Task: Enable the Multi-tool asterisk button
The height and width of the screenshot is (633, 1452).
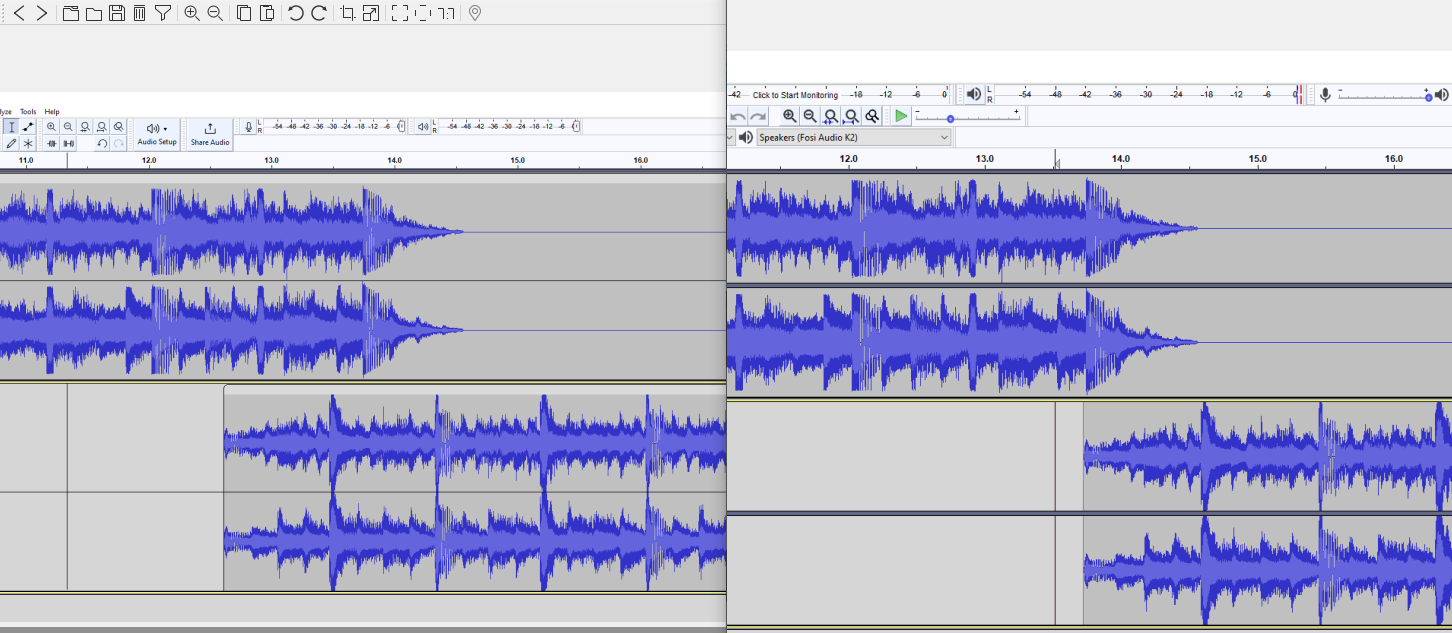Action: coord(28,143)
